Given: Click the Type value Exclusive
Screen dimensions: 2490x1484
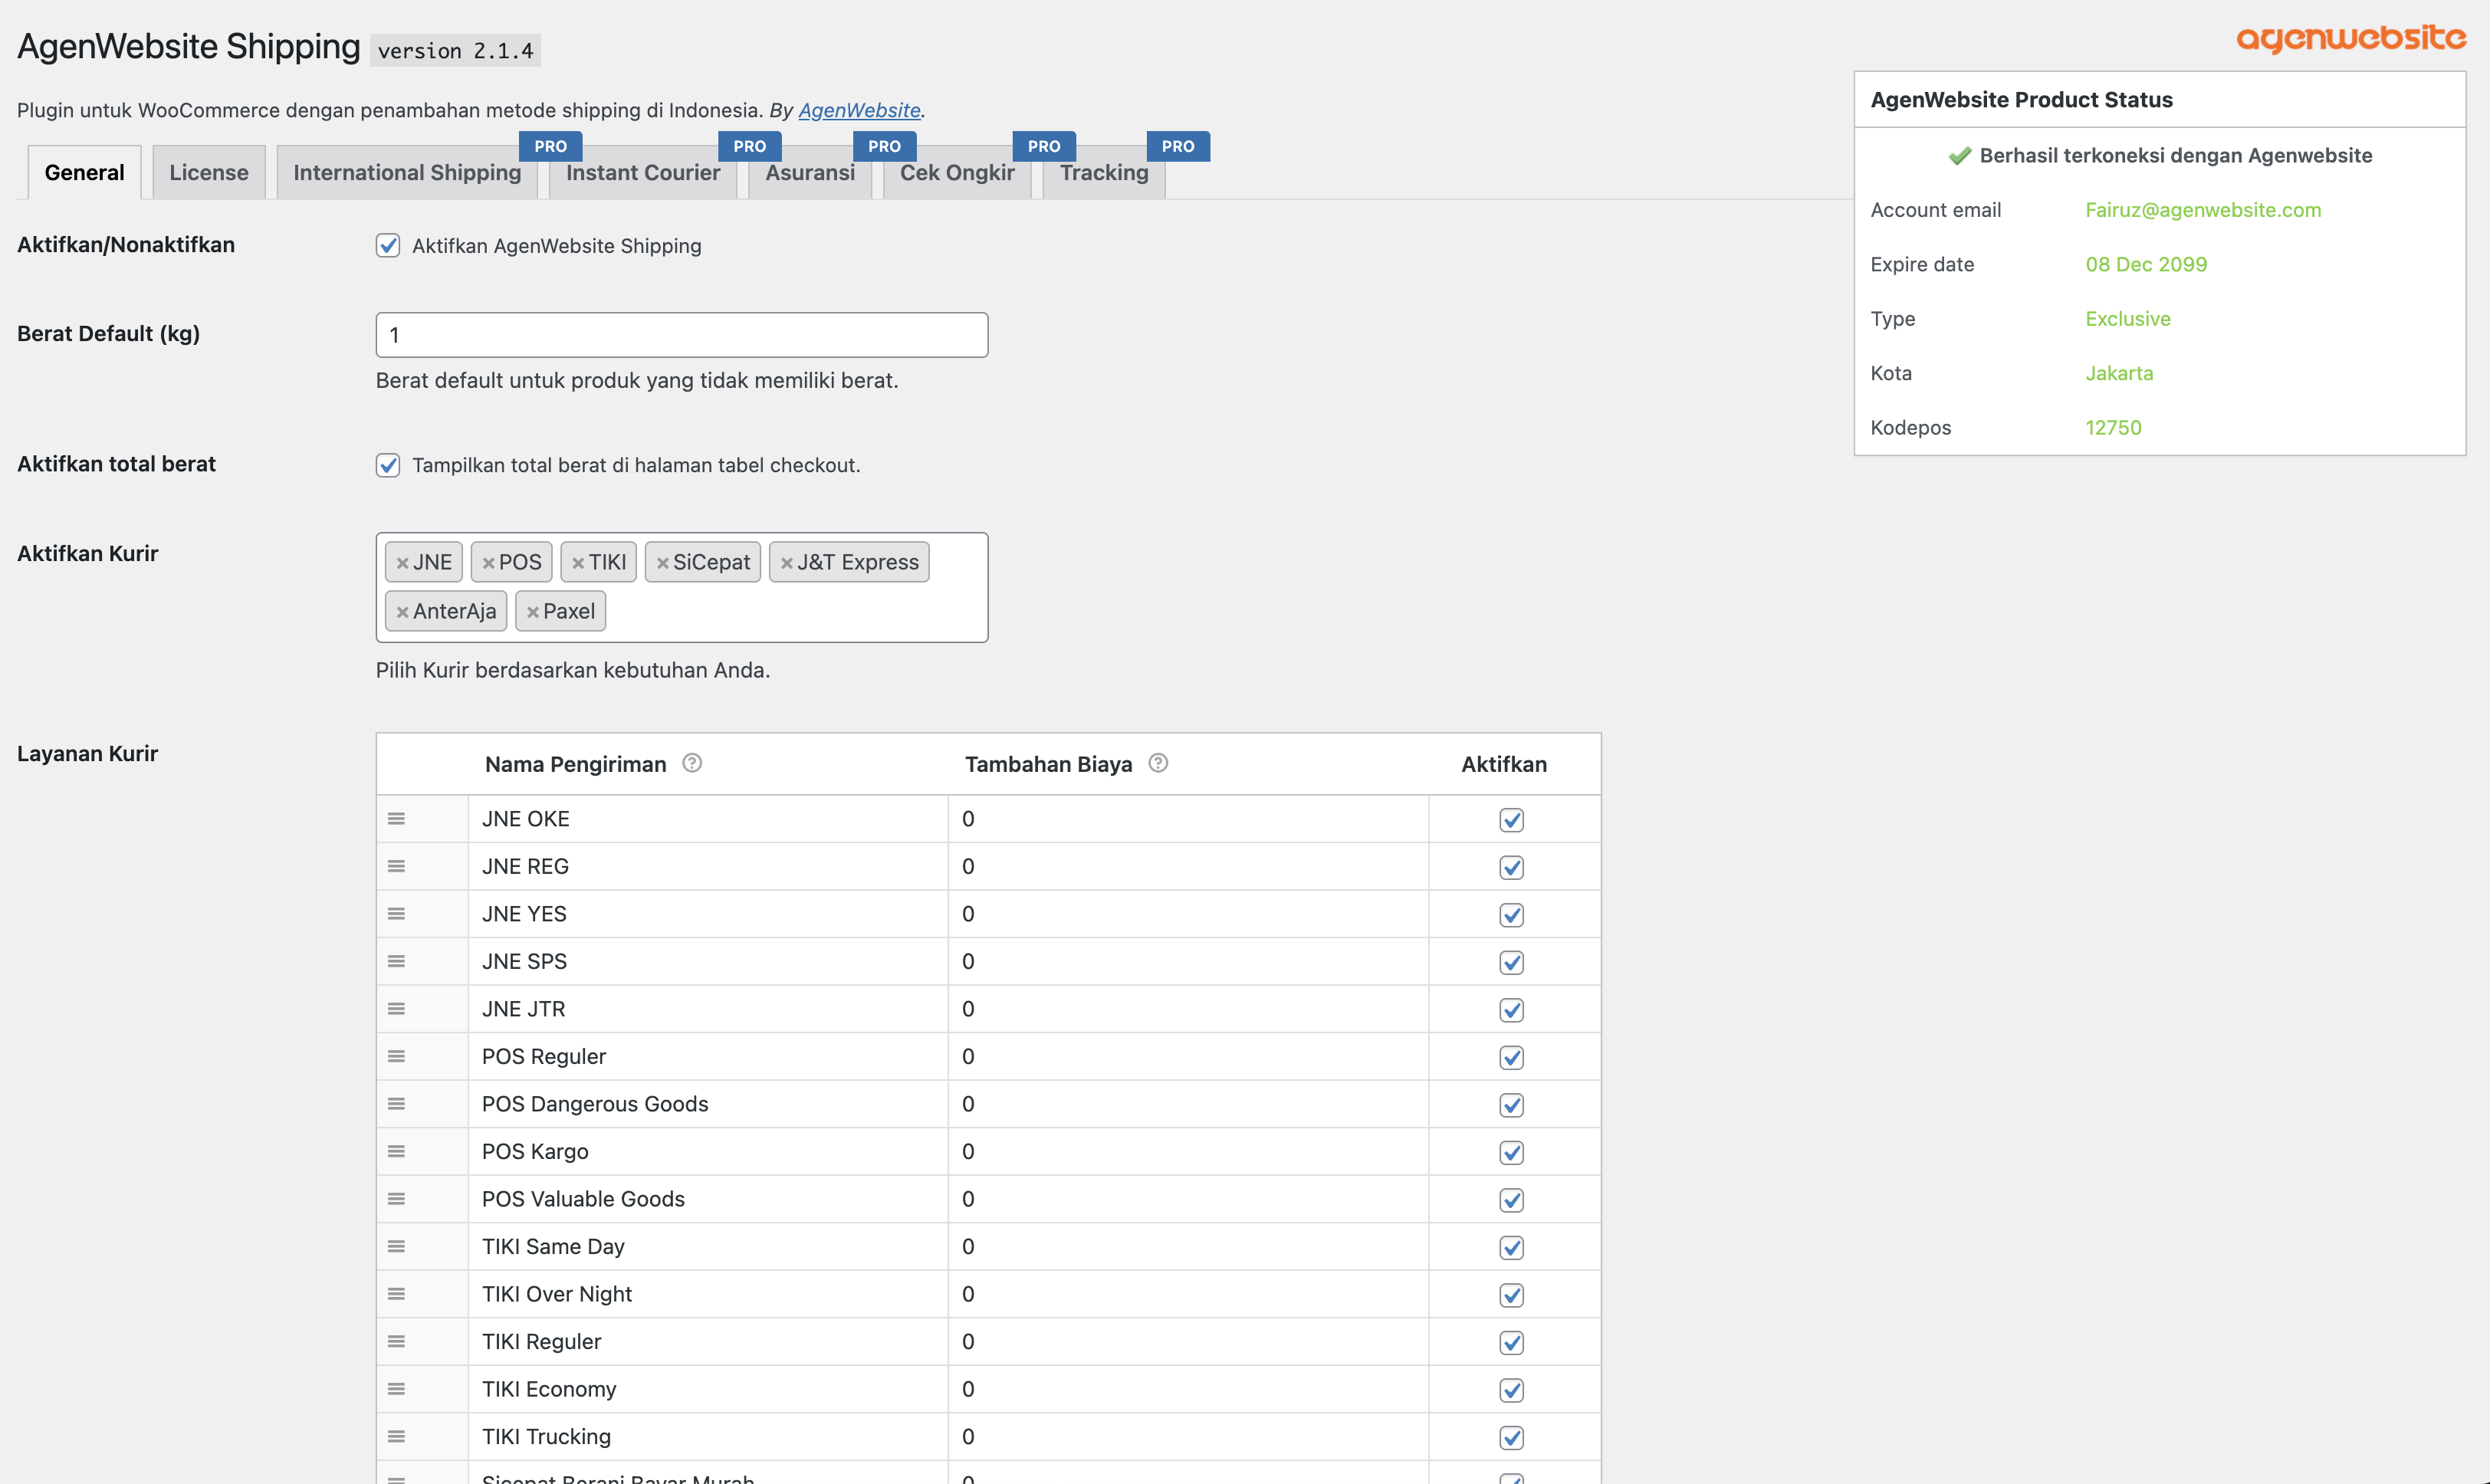Looking at the screenshot, I should point(2128,319).
